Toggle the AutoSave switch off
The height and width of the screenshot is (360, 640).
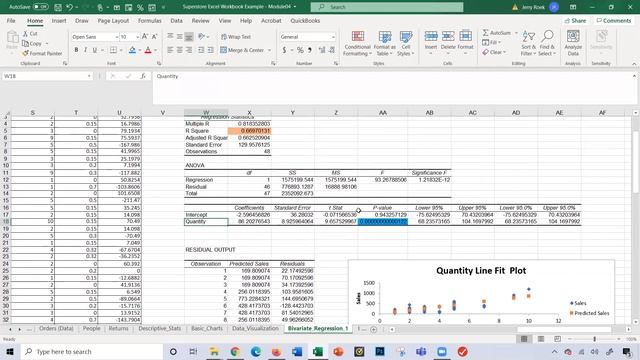(40, 7)
